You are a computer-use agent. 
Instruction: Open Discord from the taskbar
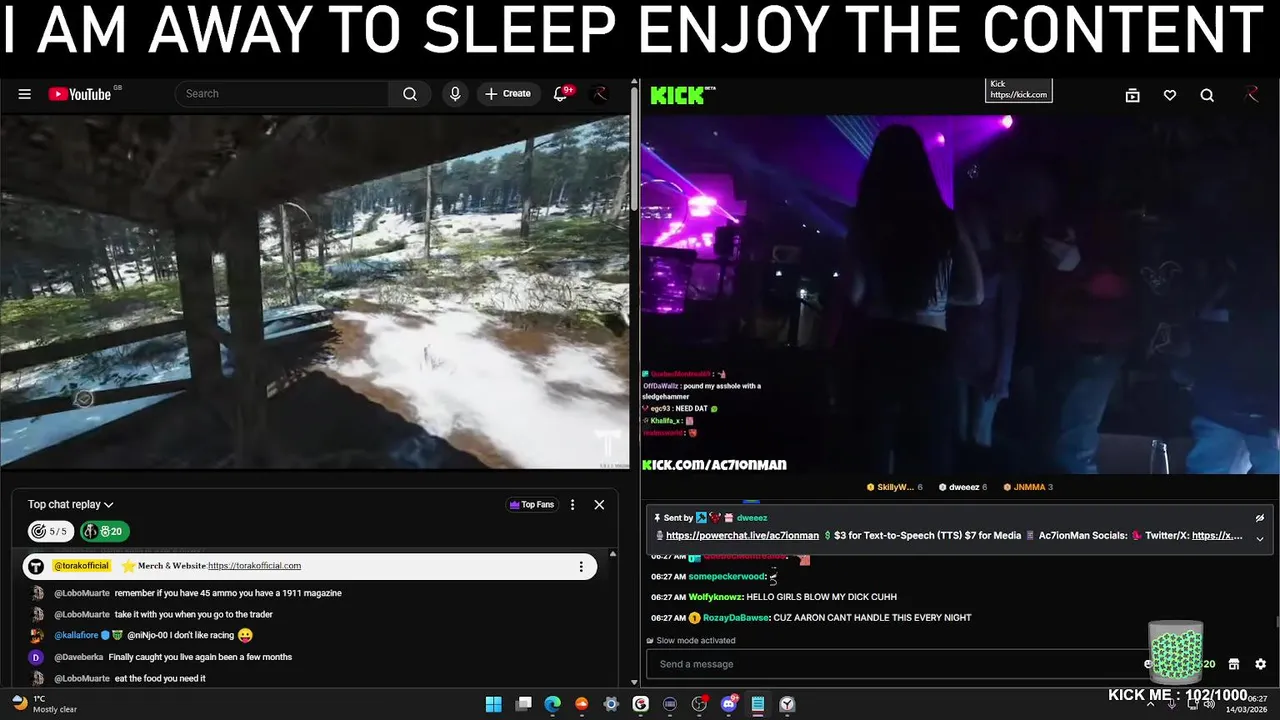(x=729, y=704)
